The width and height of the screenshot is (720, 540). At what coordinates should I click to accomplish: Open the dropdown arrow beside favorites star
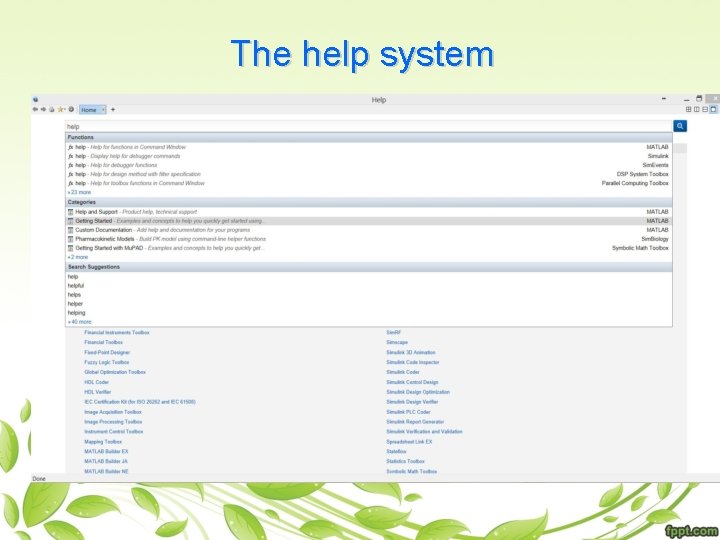[x=64, y=110]
